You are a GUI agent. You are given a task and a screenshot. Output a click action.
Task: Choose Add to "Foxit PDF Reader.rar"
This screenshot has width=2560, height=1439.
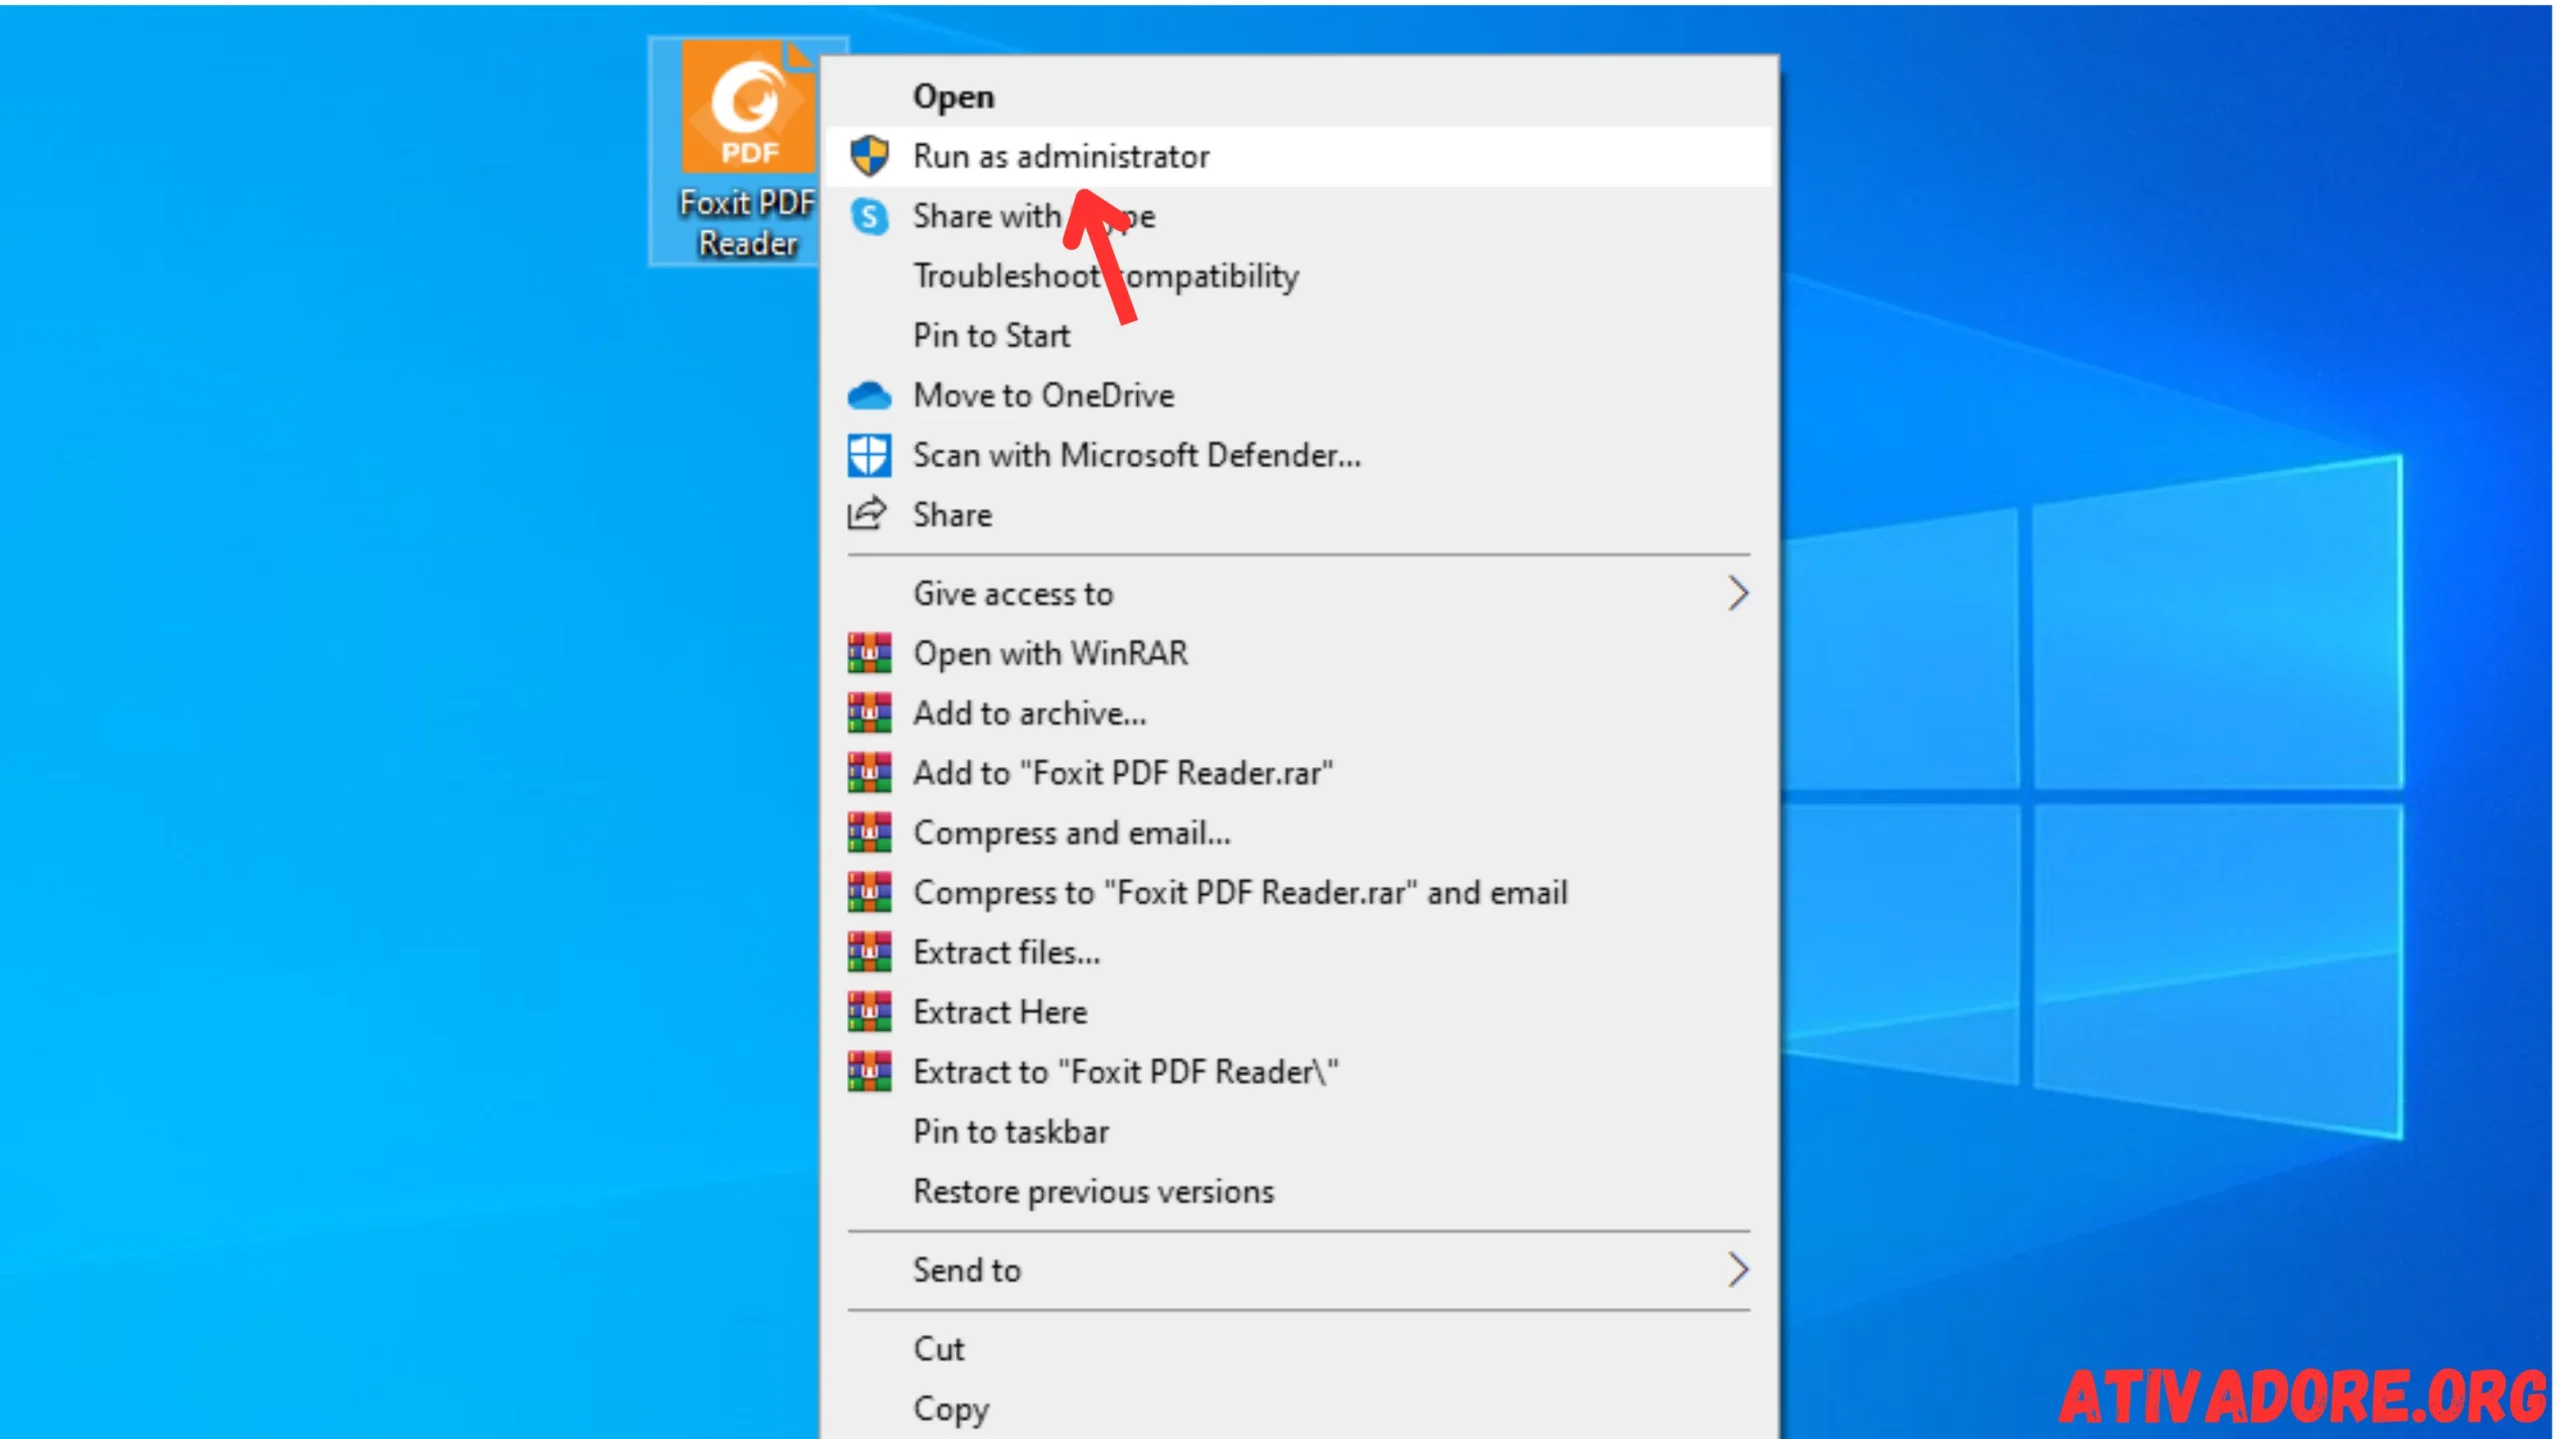click(1298, 773)
